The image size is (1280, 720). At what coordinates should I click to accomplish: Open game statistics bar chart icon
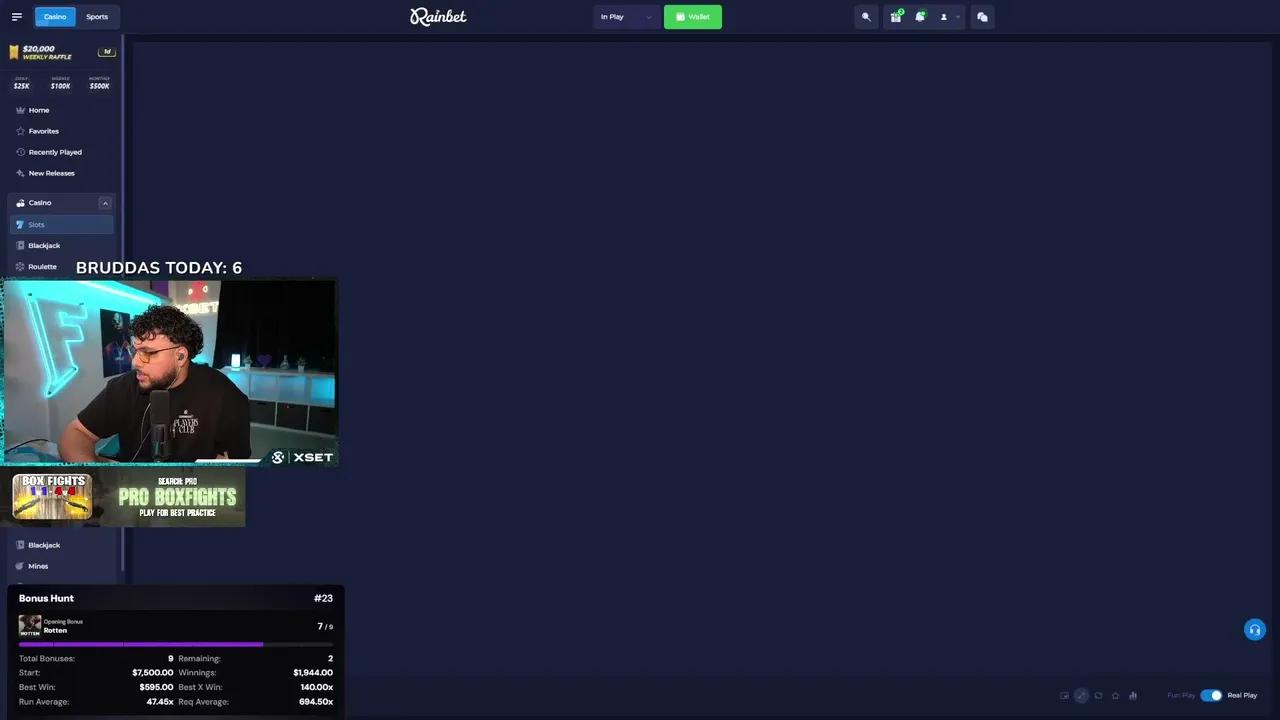[x=1133, y=695]
